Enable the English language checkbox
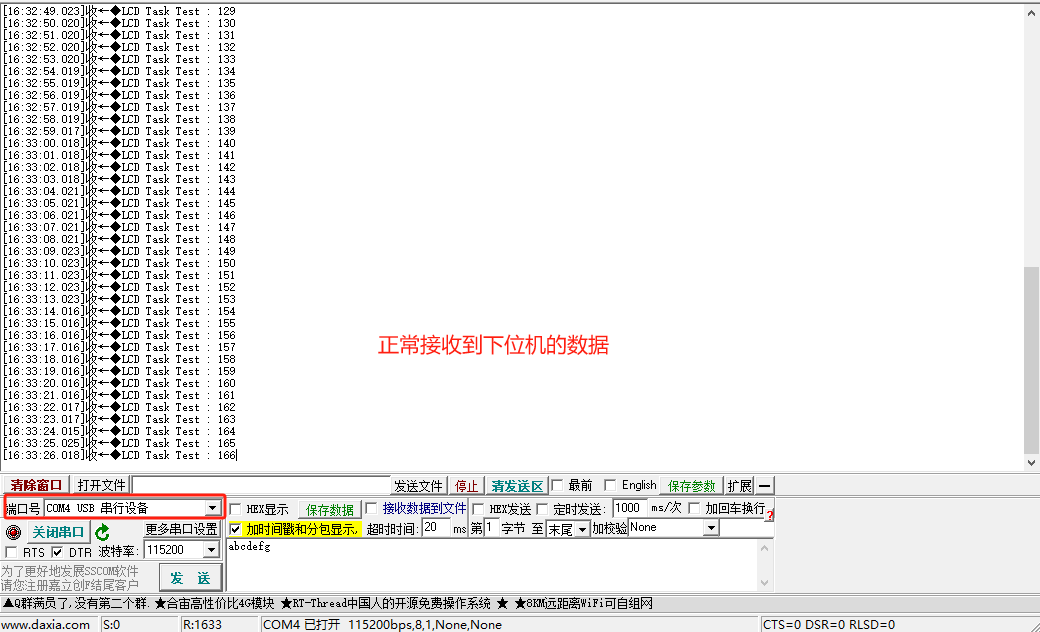 pos(610,485)
